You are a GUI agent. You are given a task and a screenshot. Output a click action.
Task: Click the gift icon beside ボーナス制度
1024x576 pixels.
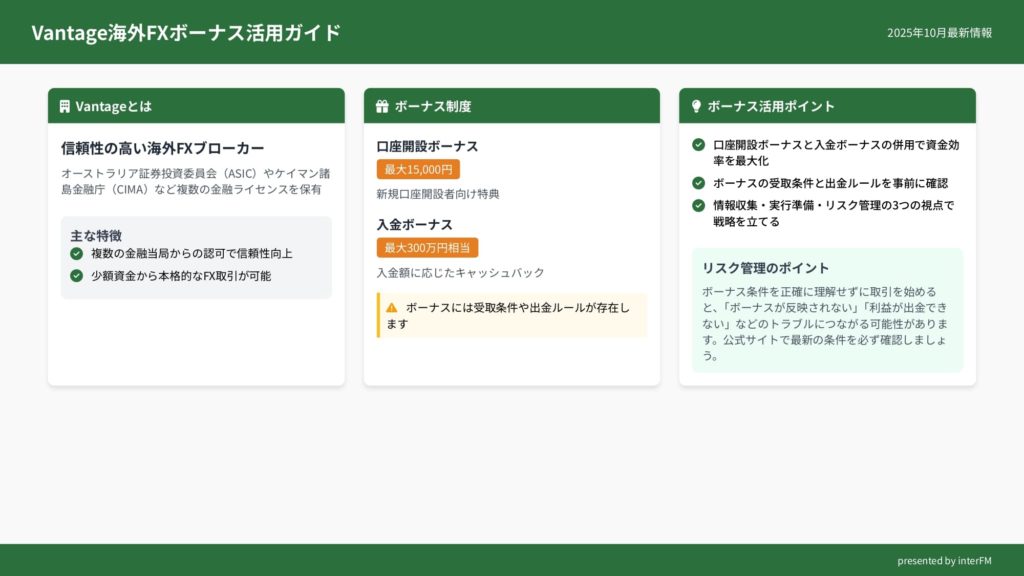click(x=382, y=106)
